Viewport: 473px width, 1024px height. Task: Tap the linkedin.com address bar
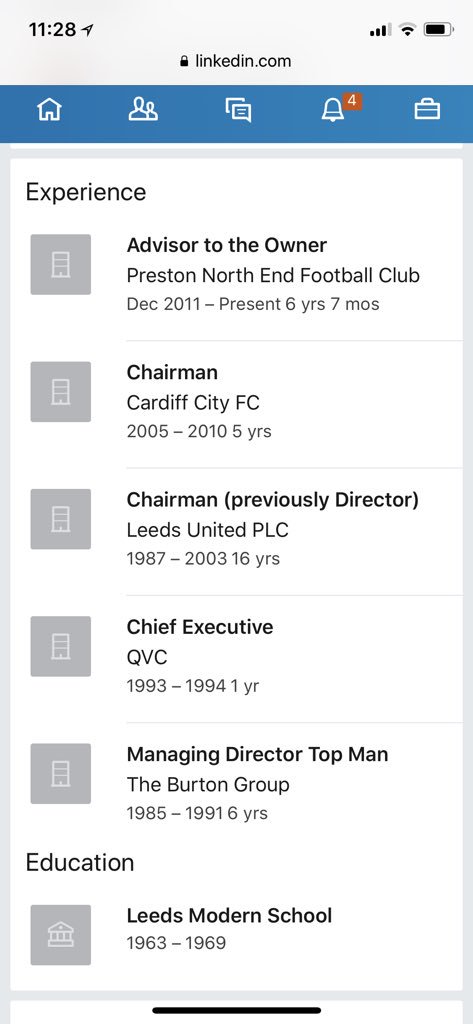pos(235,61)
